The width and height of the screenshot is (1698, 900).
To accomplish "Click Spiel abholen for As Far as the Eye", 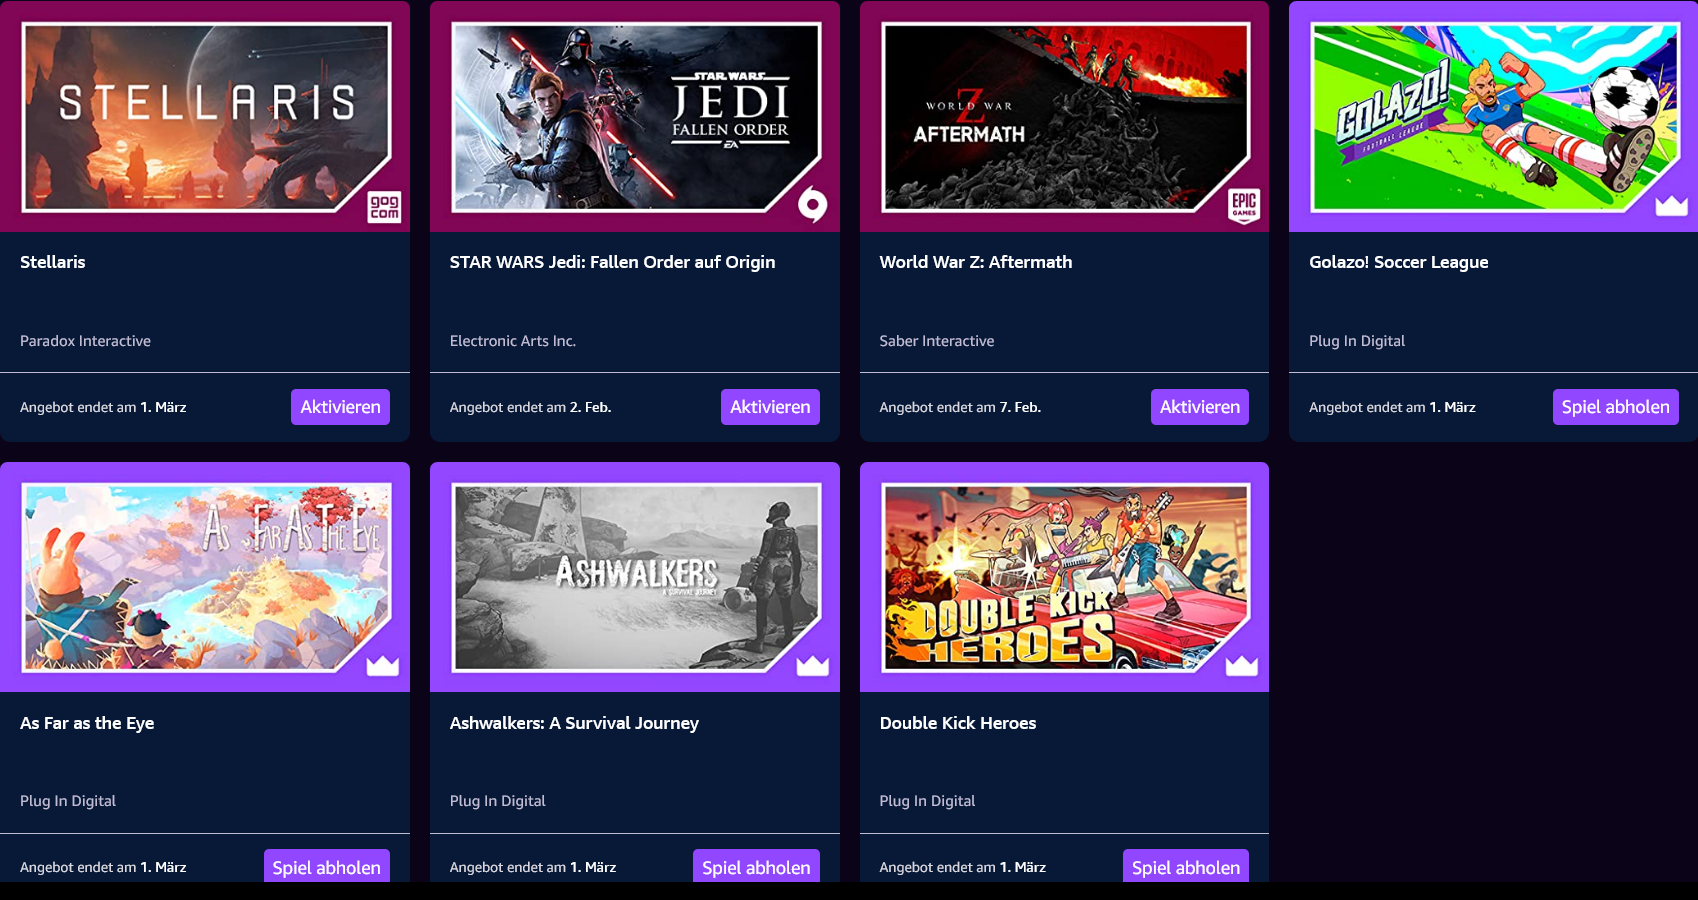I will (327, 866).
